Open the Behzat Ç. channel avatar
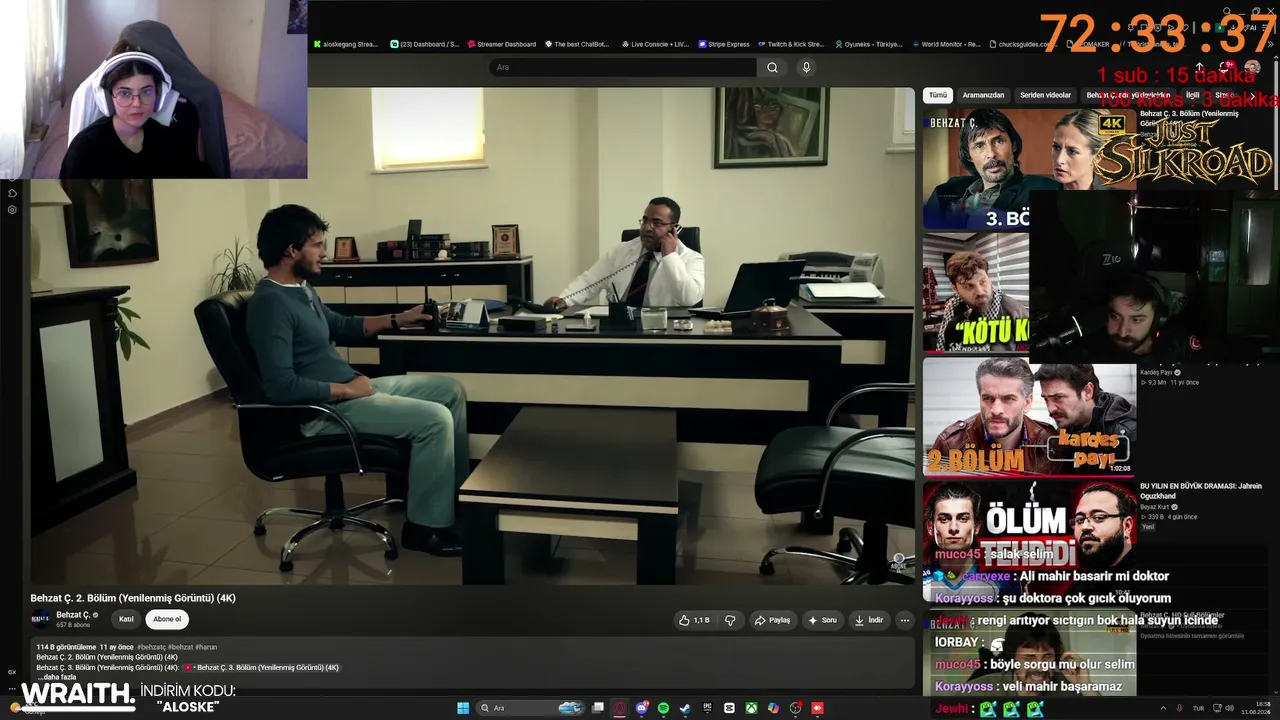The height and width of the screenshot is (720, 1280). click(x=41, y=619)
